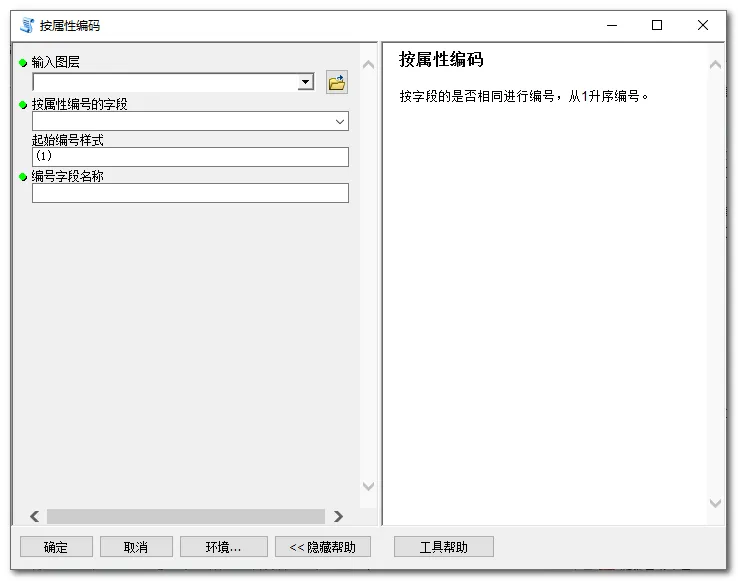Click the help panel scroll-up arrow

tap(715, 65)
